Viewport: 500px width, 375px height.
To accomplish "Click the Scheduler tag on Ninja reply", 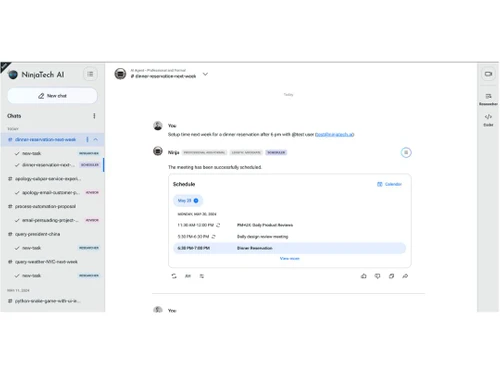I will (x=276, y=152).
